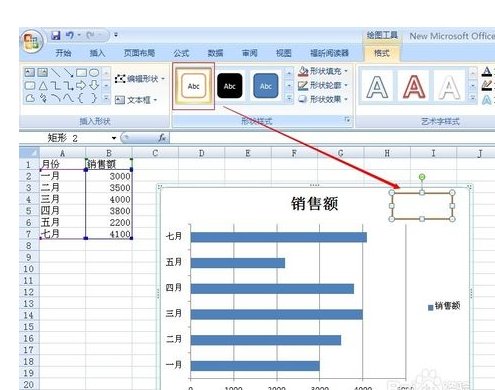Open the 页面布局 tab
Viewport: 495px width, 390px height.
pyautogui.click(x=139, y=53)
